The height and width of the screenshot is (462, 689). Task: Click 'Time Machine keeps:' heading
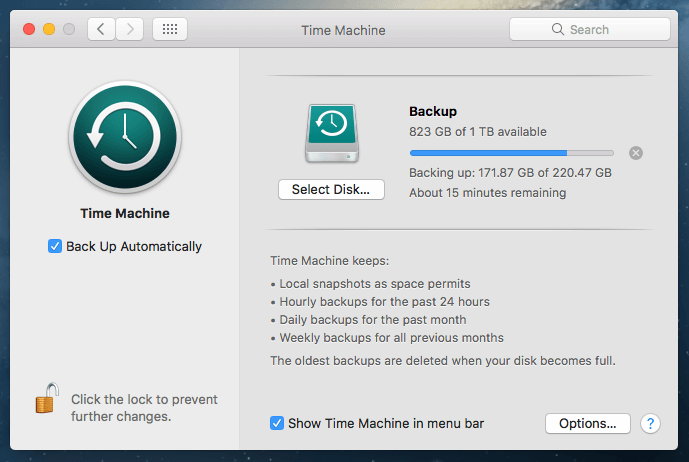point(330,261)
